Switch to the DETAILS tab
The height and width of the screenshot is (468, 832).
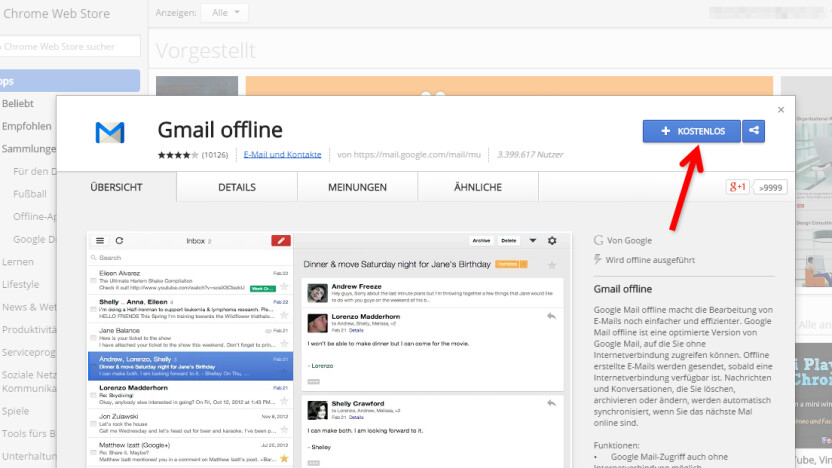(237, 187)
